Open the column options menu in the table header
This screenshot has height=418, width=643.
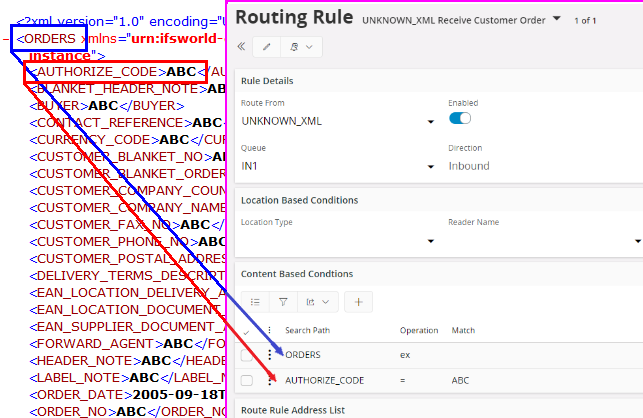point(269,330)
